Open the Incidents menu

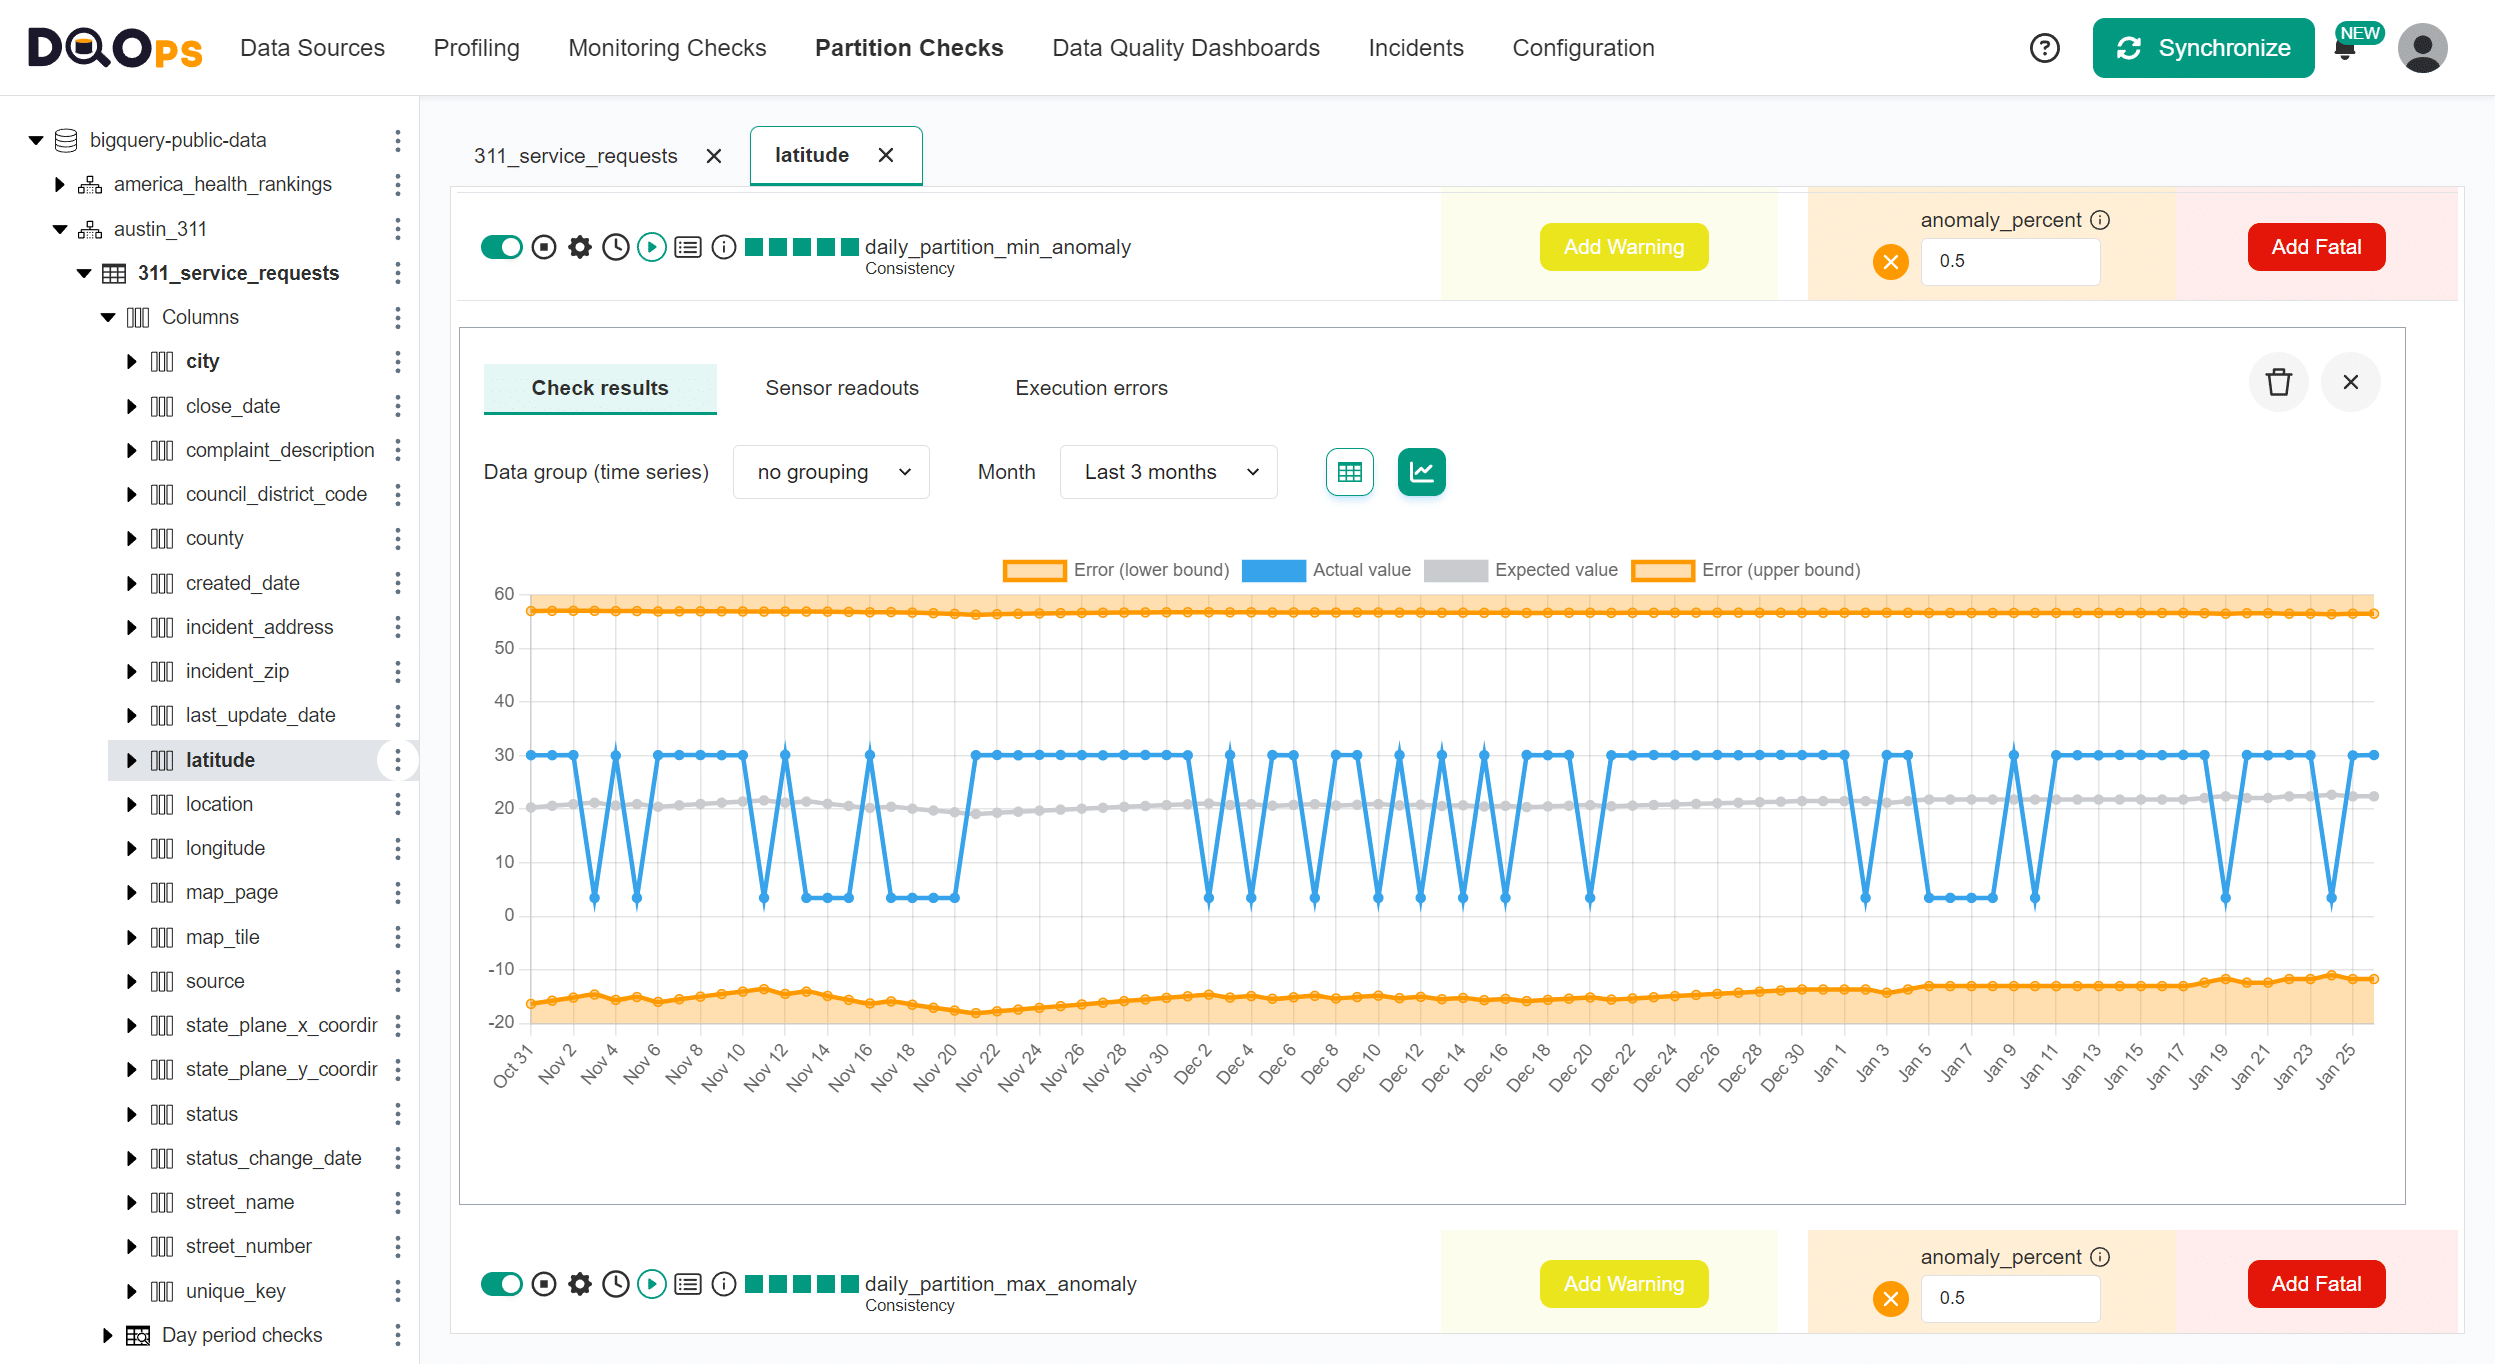(x=1415, y=48)
